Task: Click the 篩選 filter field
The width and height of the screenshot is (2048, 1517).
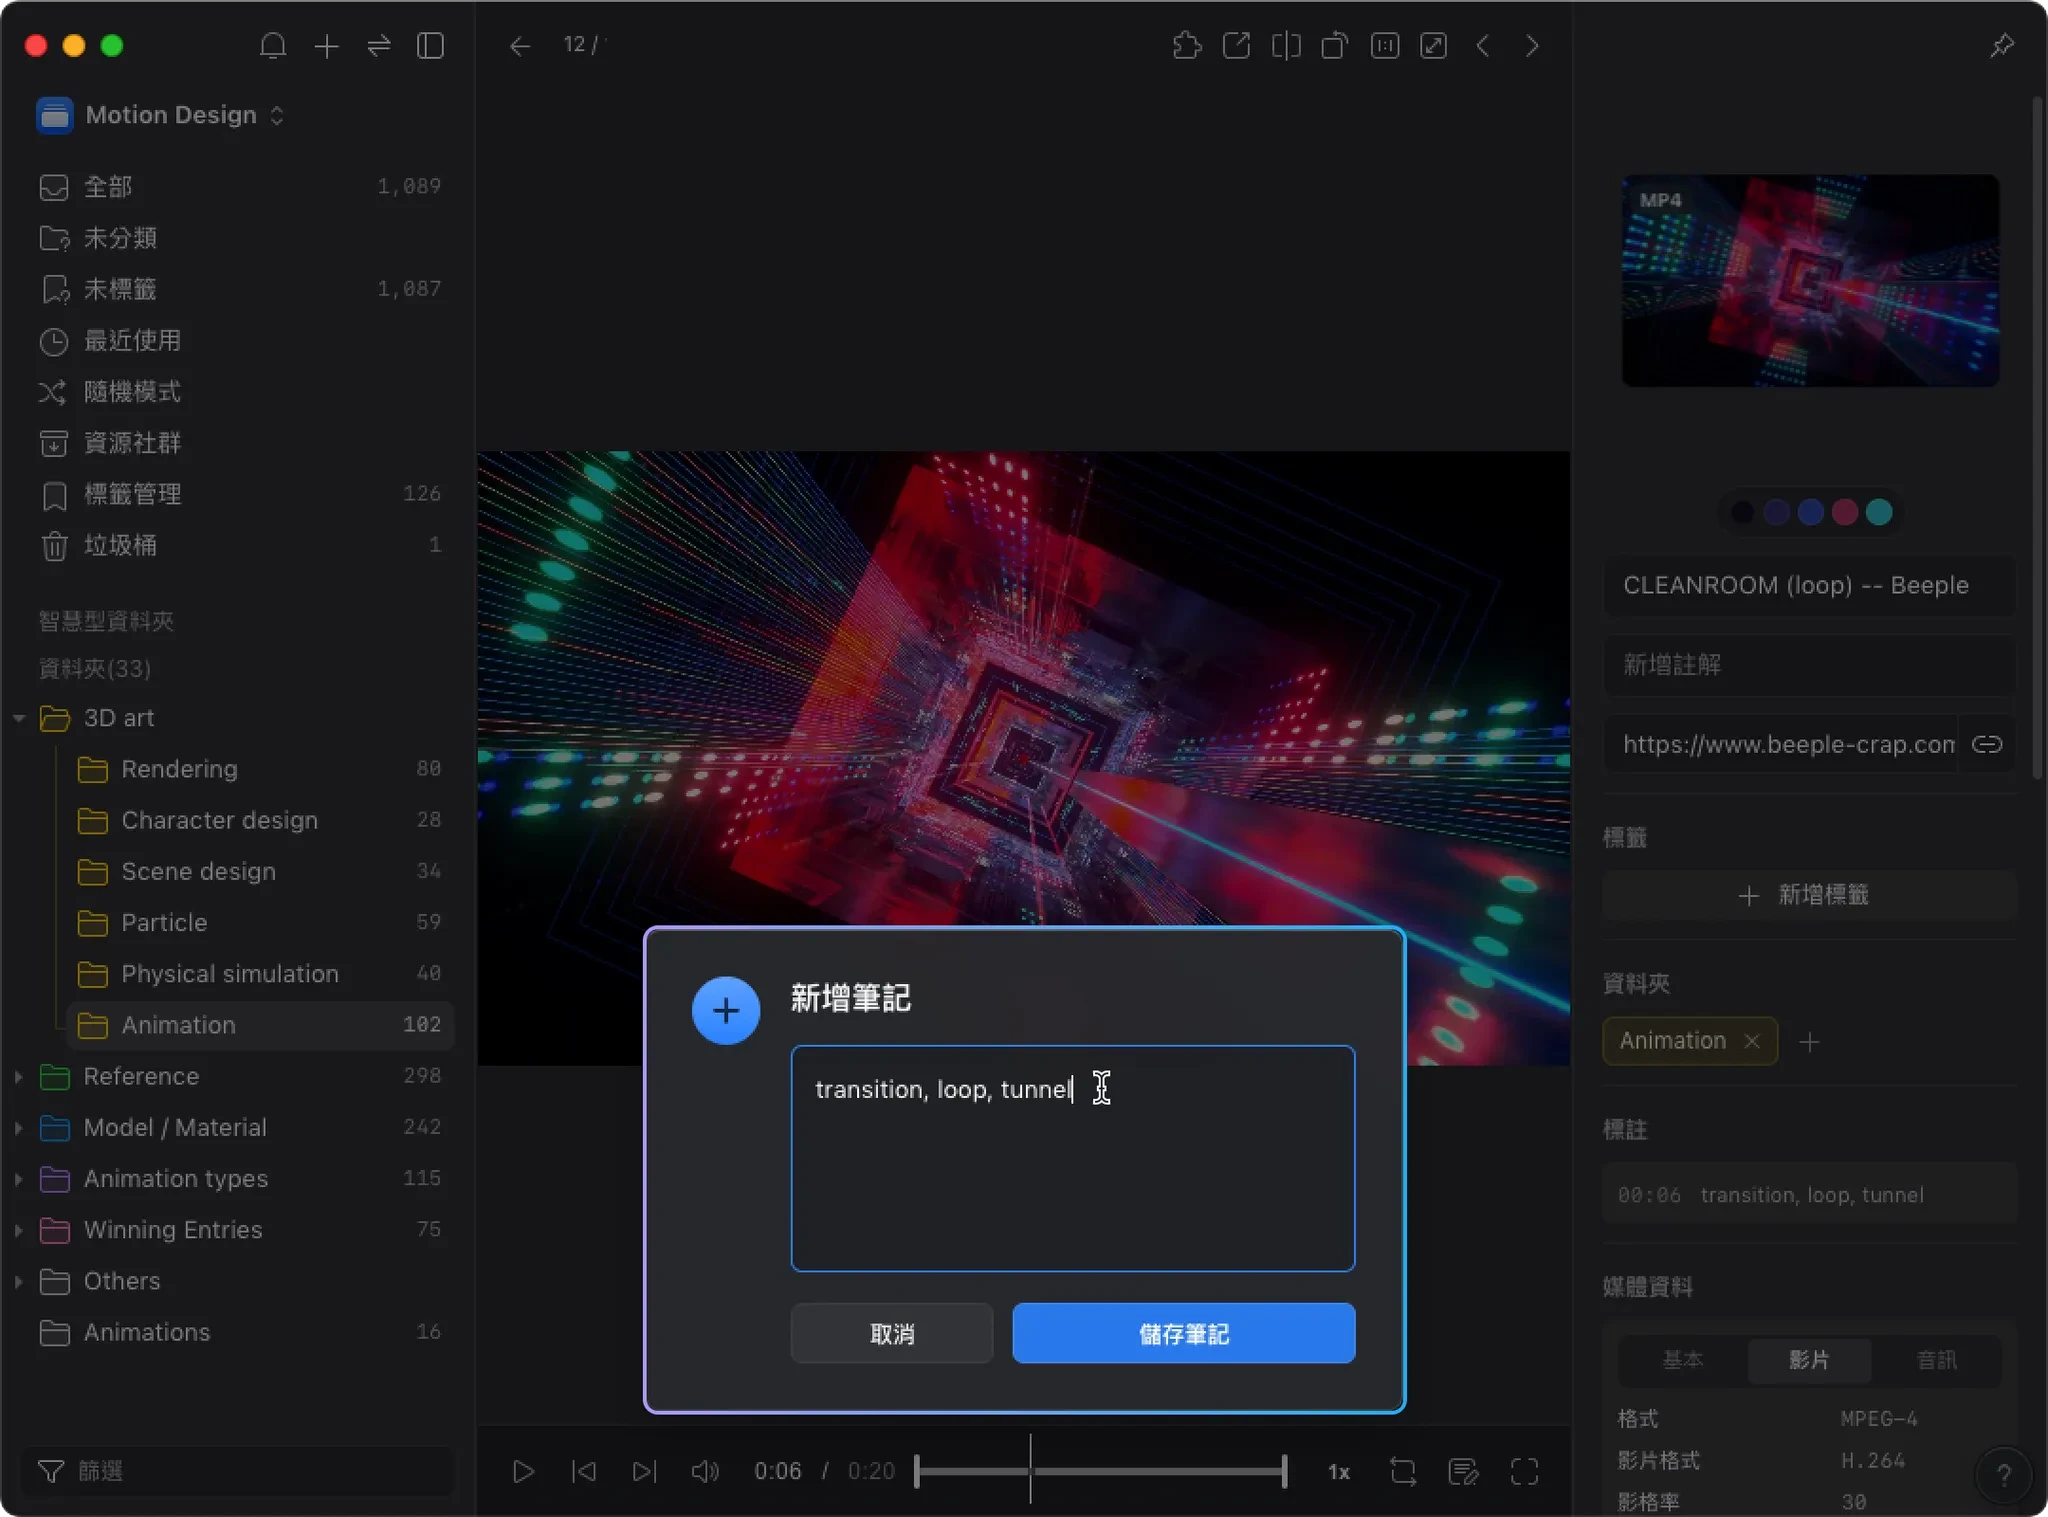Action: (x=238, y=1471)
